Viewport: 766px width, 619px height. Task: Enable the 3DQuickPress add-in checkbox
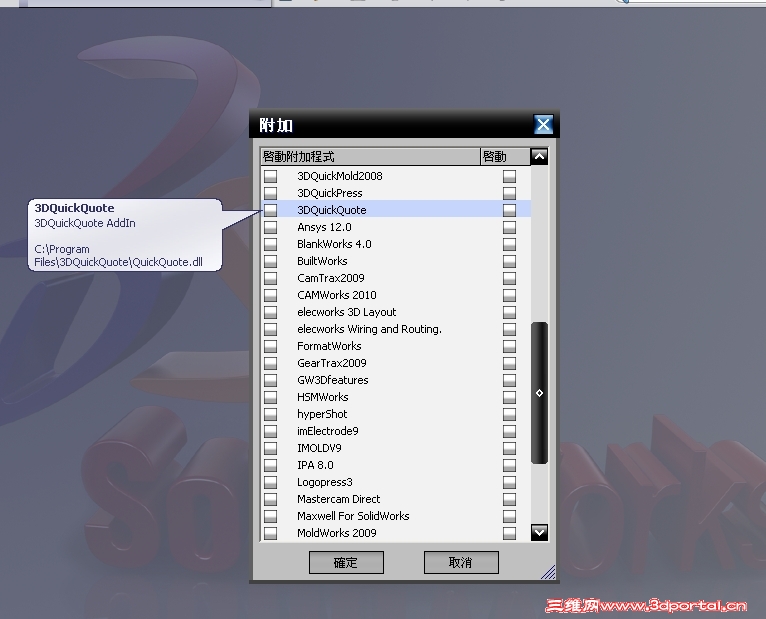click(270, 193)
